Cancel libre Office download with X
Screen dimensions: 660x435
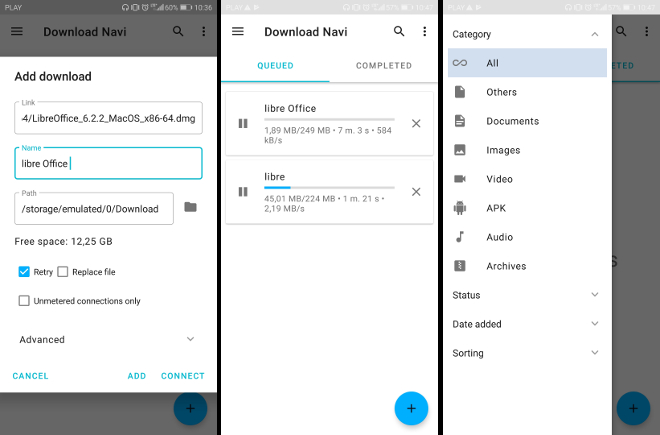coord(416,123)
